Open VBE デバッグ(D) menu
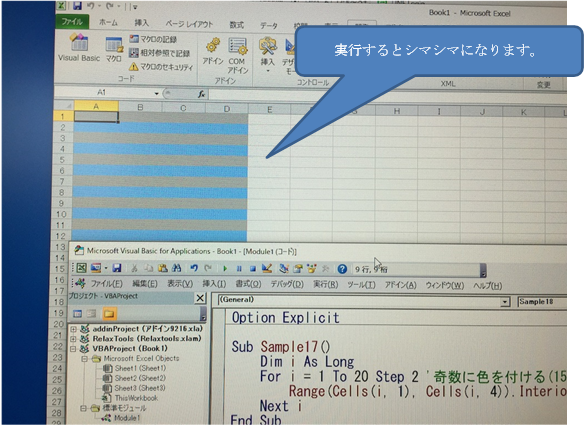This screenshot has height=425, width=584. point(287,285)
